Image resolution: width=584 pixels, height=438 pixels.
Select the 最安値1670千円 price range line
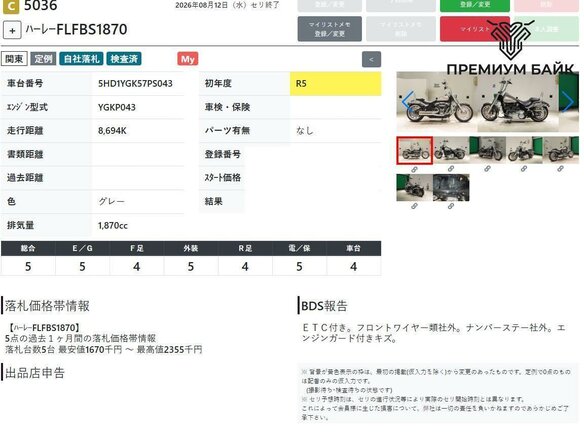pyautogui.click(x=104, y=350)
